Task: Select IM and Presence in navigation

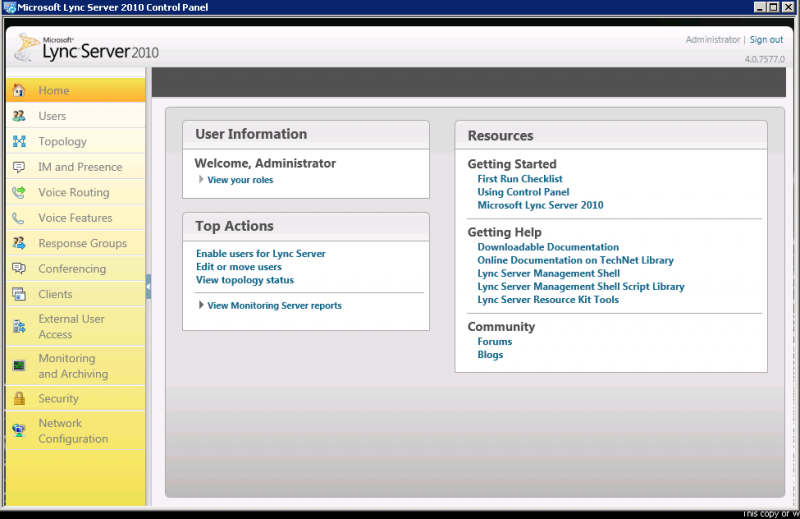Action: tap(76, 167)
